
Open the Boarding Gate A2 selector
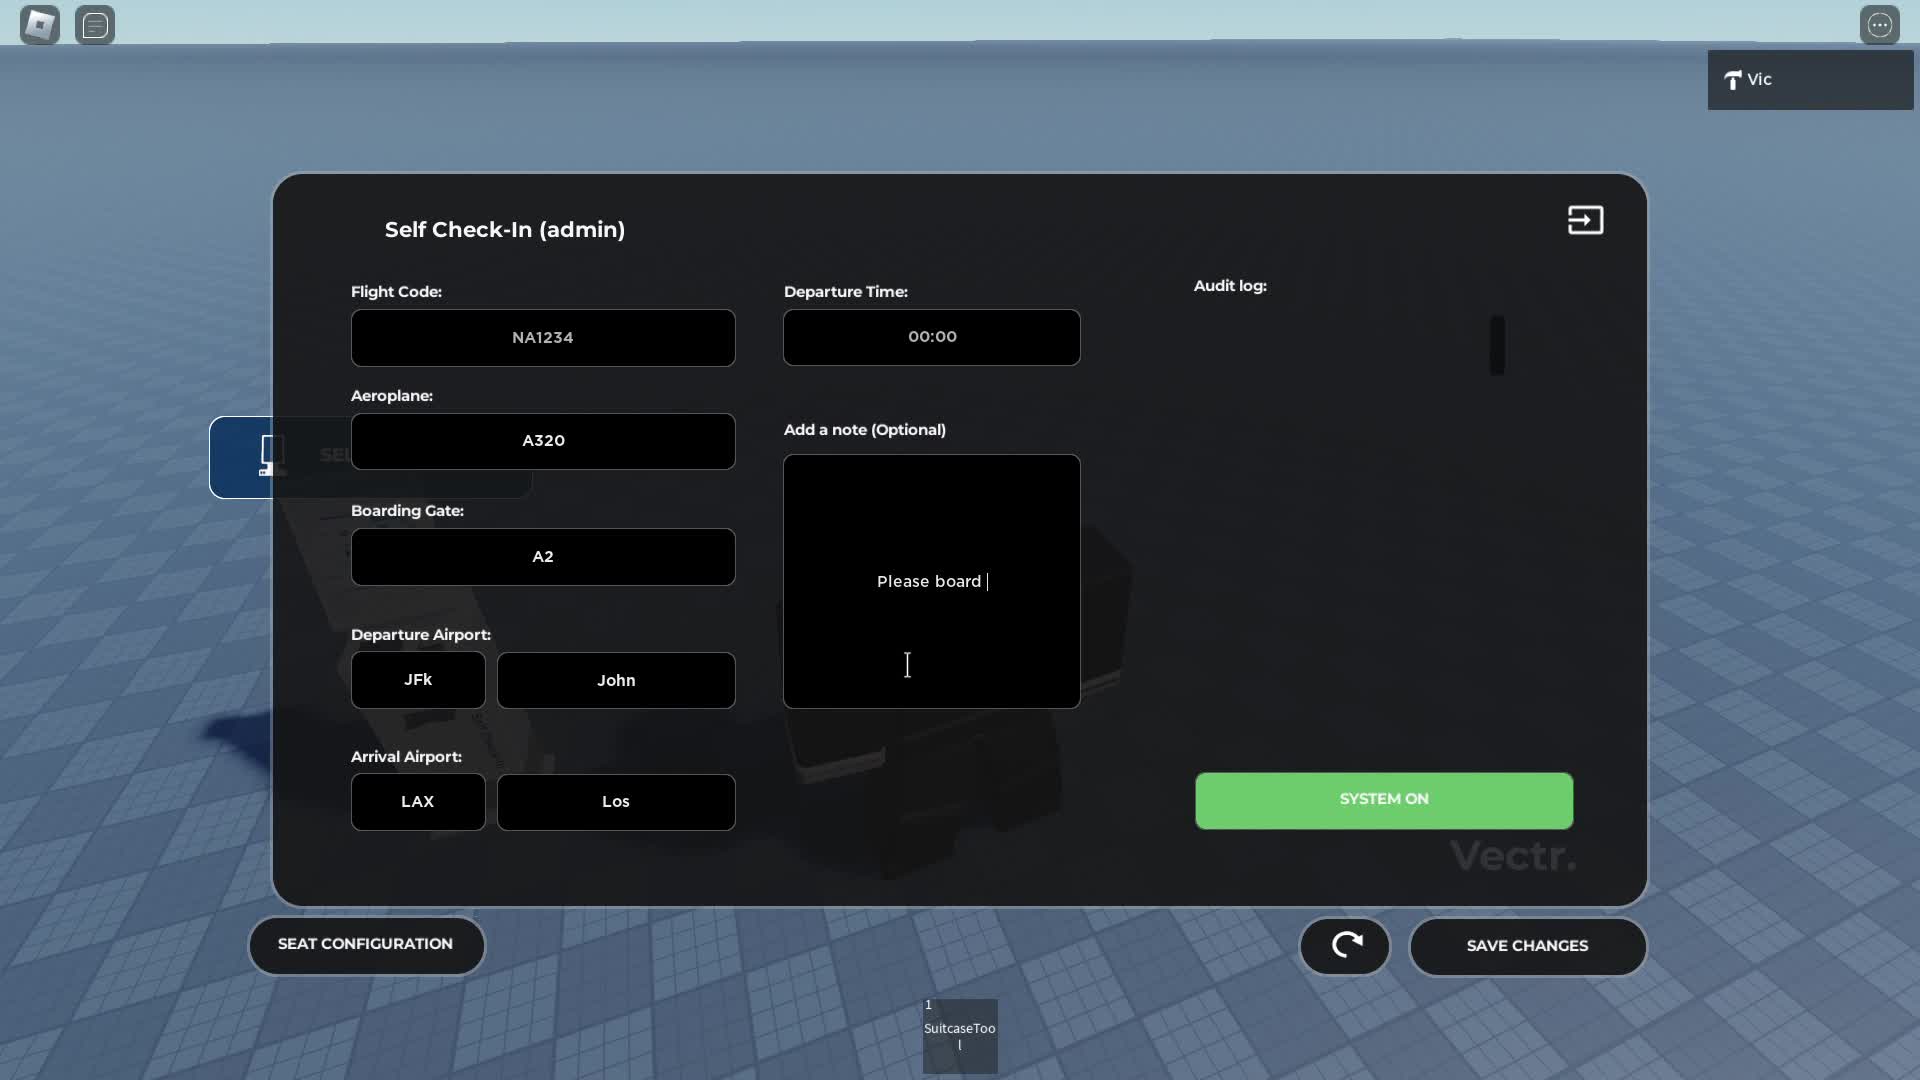pyautogui.click(x=543, y=557)
